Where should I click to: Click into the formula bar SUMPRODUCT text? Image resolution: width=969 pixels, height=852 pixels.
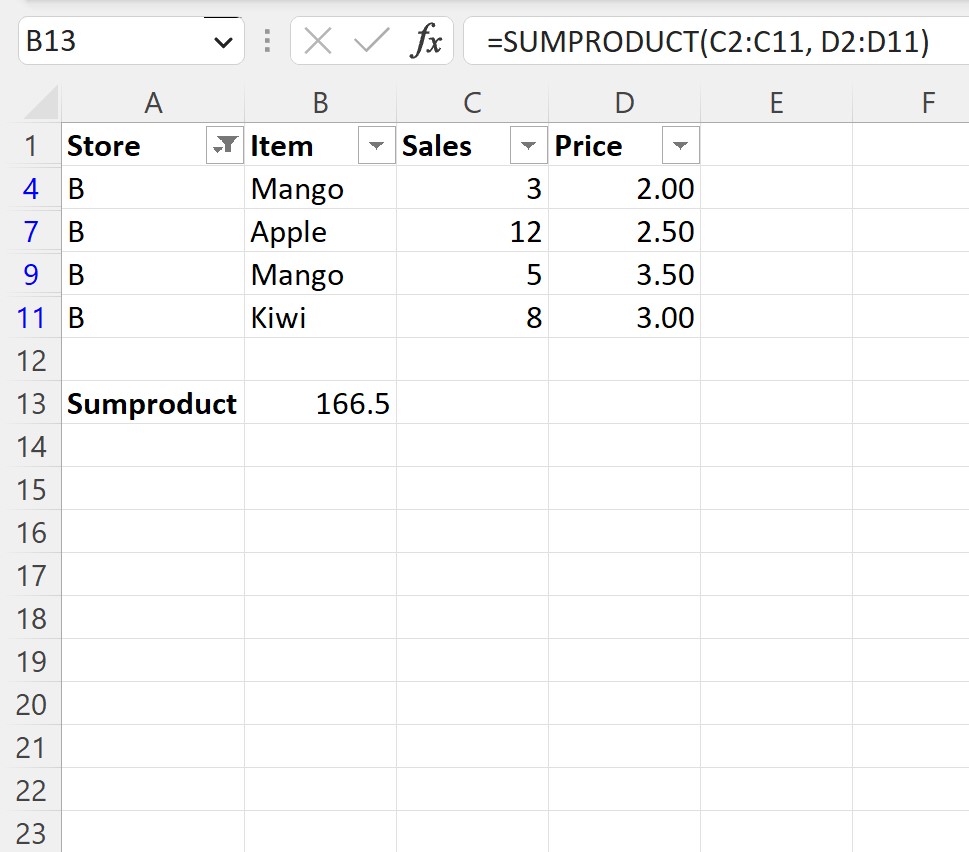click(x=708, y=42)
